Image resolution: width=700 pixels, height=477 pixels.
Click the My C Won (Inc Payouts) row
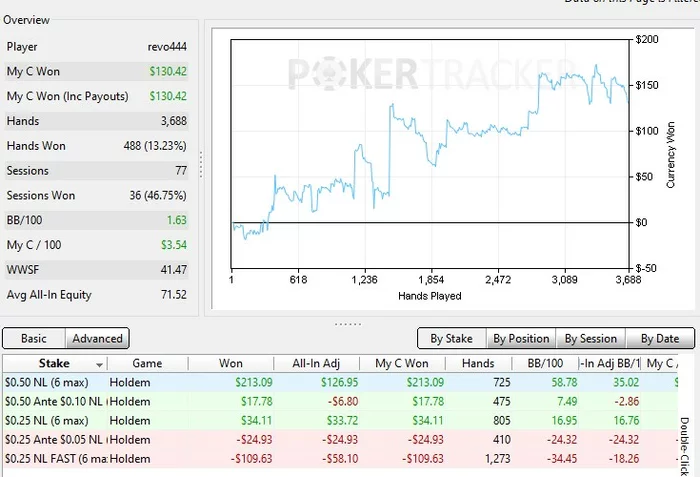pos(96,96)
